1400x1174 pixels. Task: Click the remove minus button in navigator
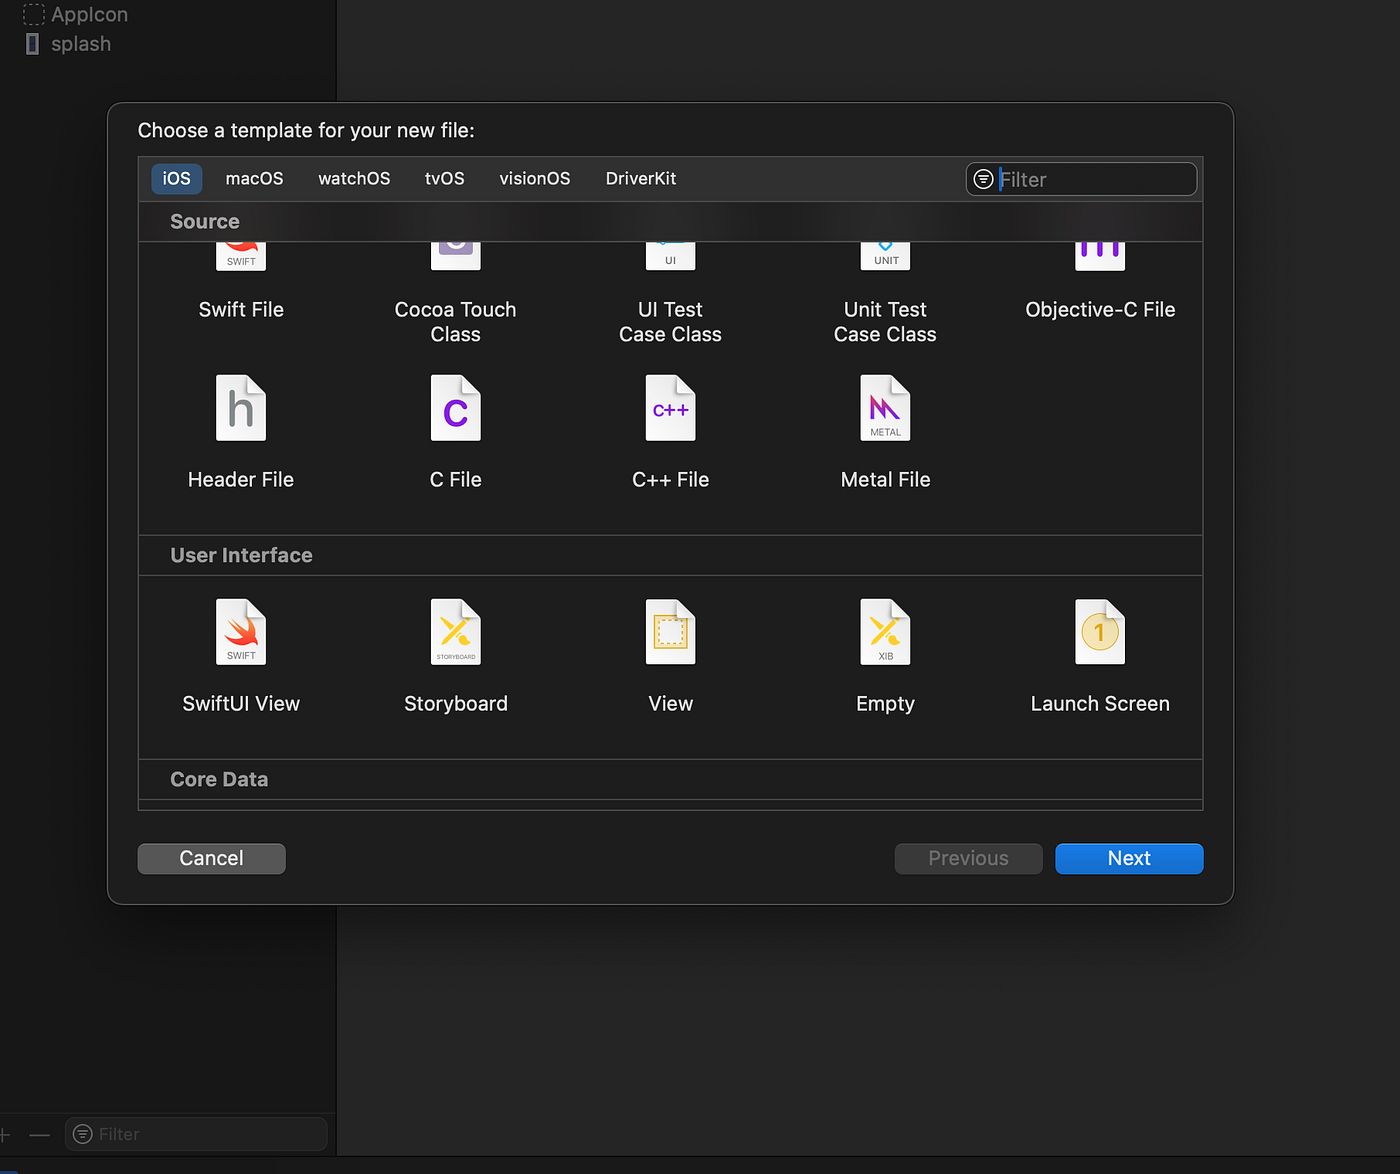coord(39,1134)
